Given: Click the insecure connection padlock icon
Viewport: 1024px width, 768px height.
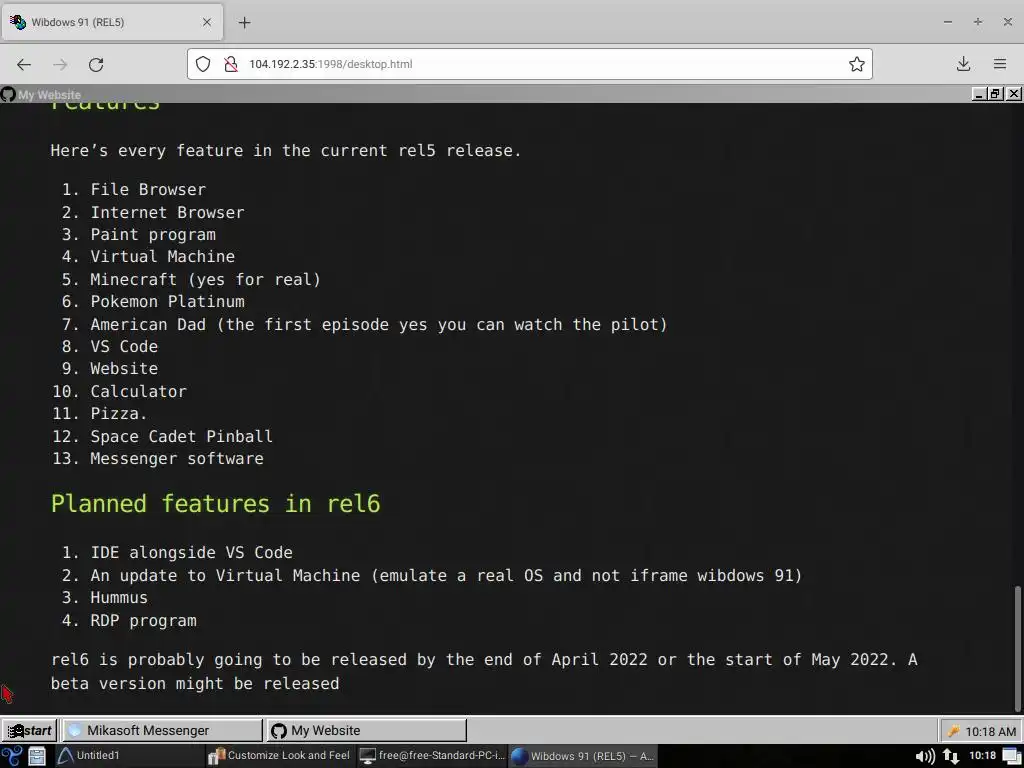Looking at the screenshot, I should 231,64.
